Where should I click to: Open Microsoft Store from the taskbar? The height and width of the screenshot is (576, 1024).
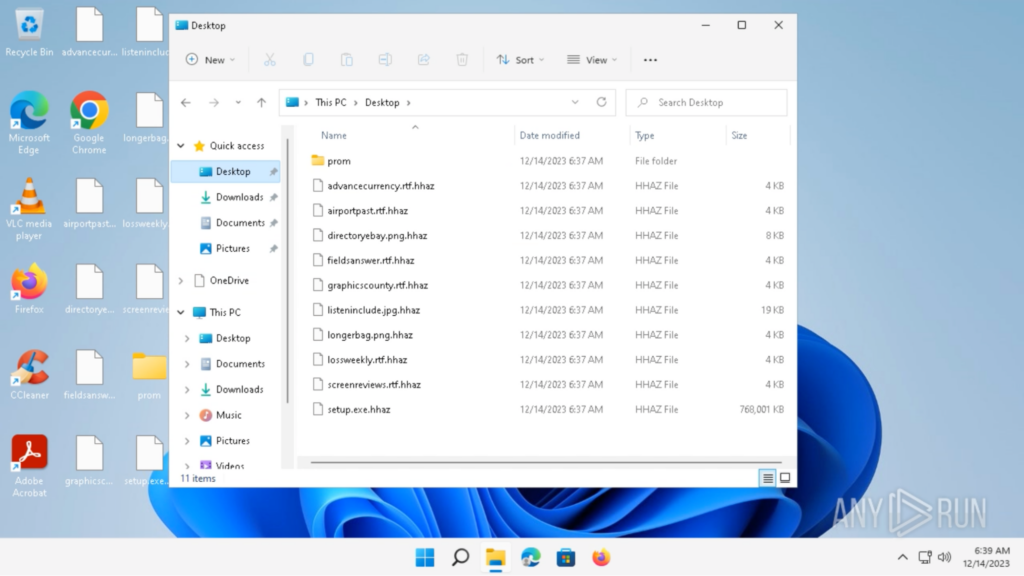565,557
